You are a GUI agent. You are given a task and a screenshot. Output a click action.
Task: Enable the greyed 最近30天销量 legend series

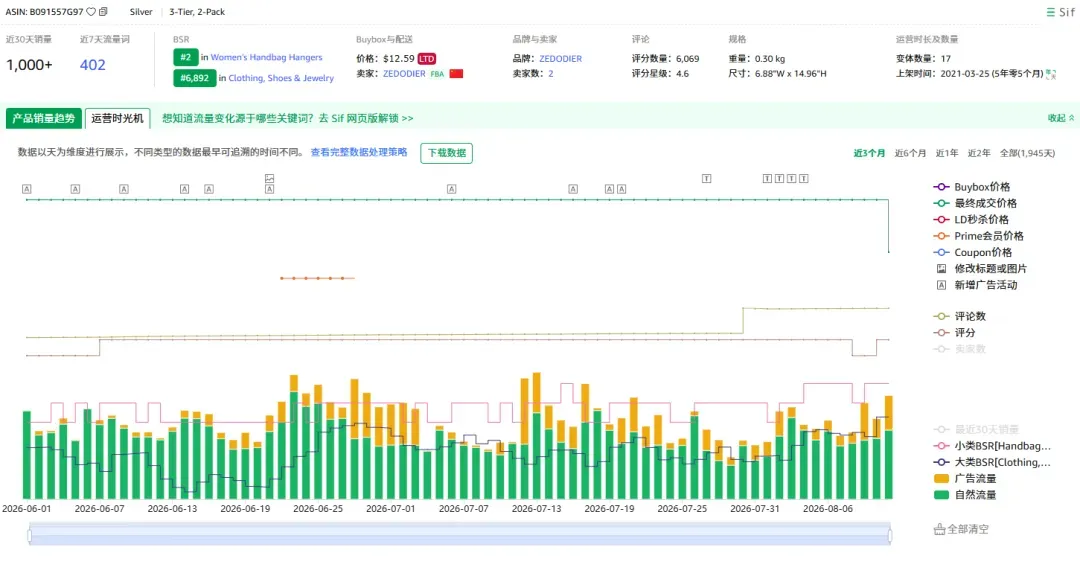976,429
